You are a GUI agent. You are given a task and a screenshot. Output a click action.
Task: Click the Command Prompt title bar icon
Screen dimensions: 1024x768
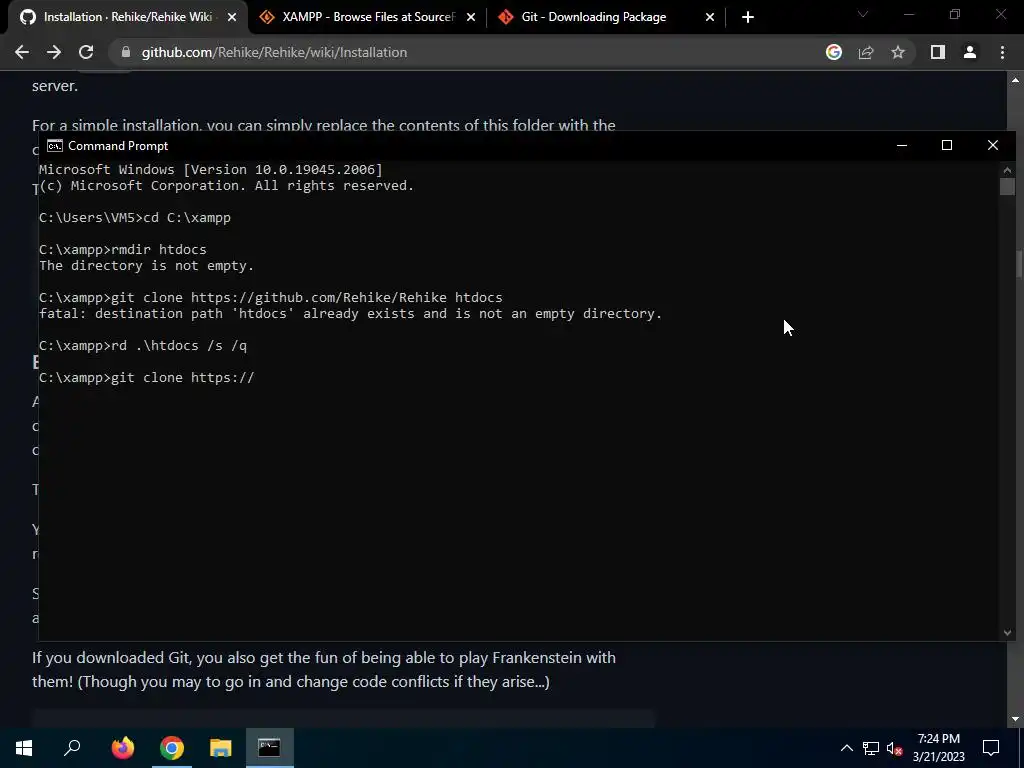coord(55,146)
